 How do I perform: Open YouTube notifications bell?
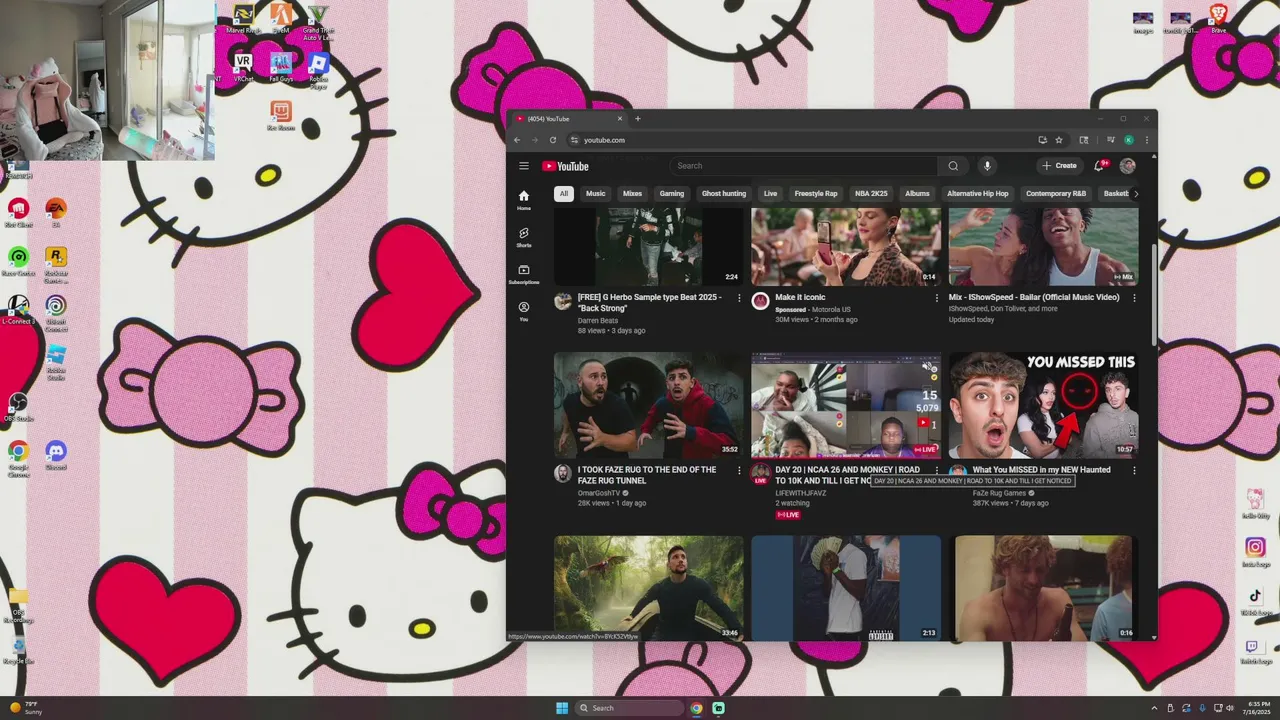point(1100,166)
